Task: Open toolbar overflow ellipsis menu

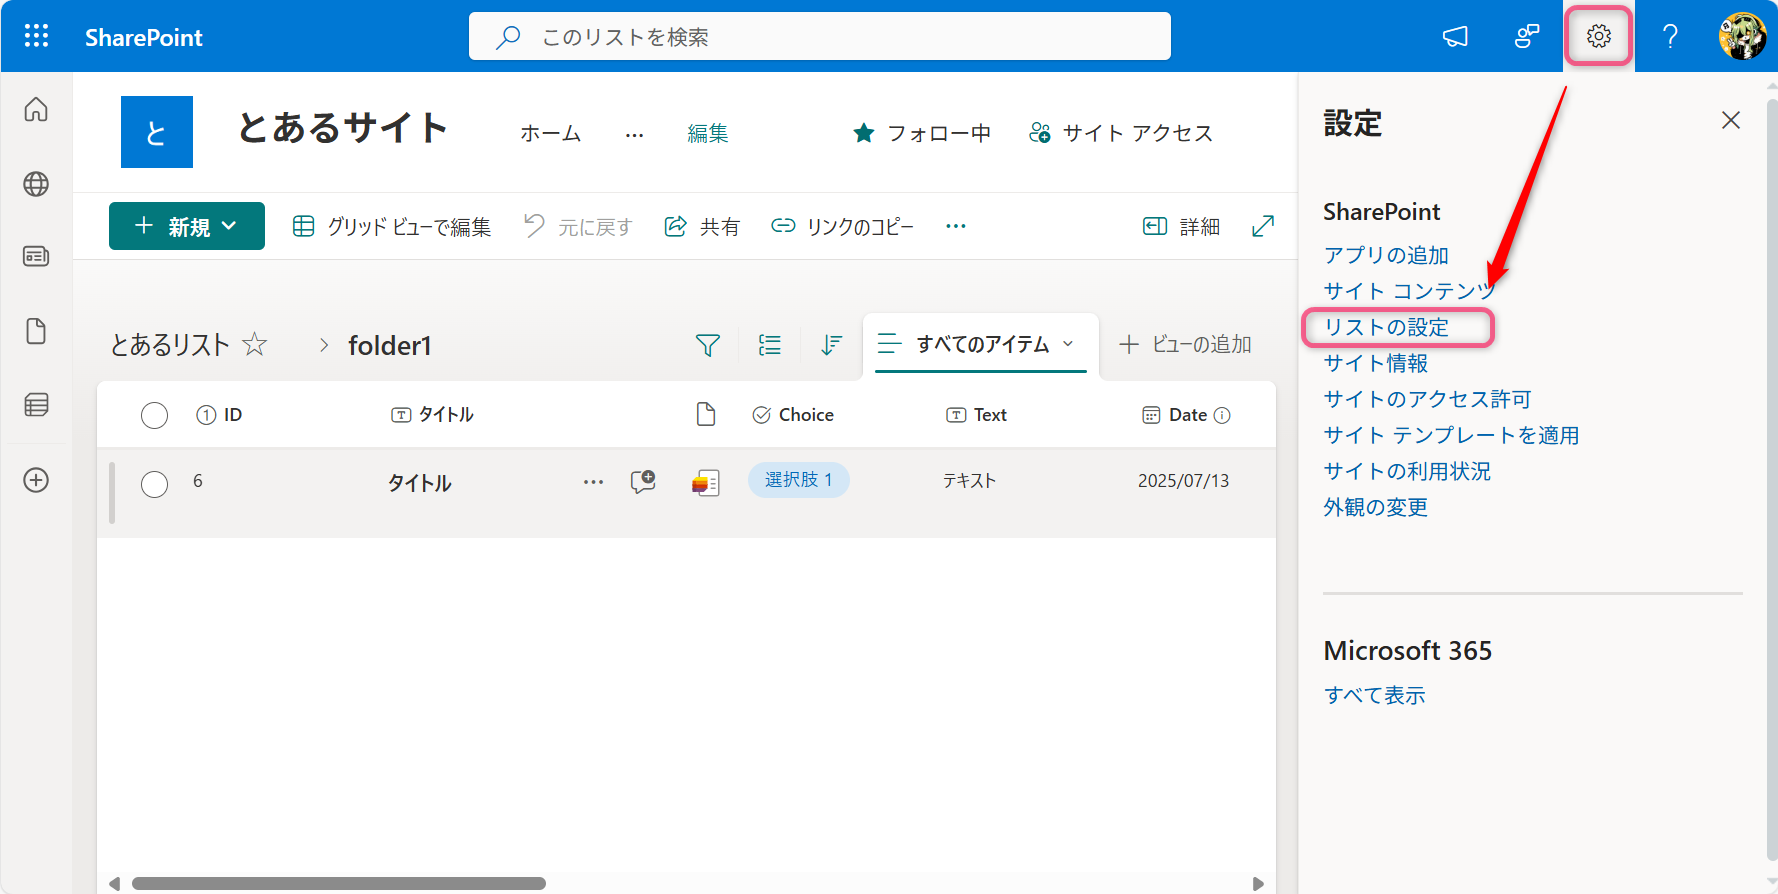Action: 956,226
